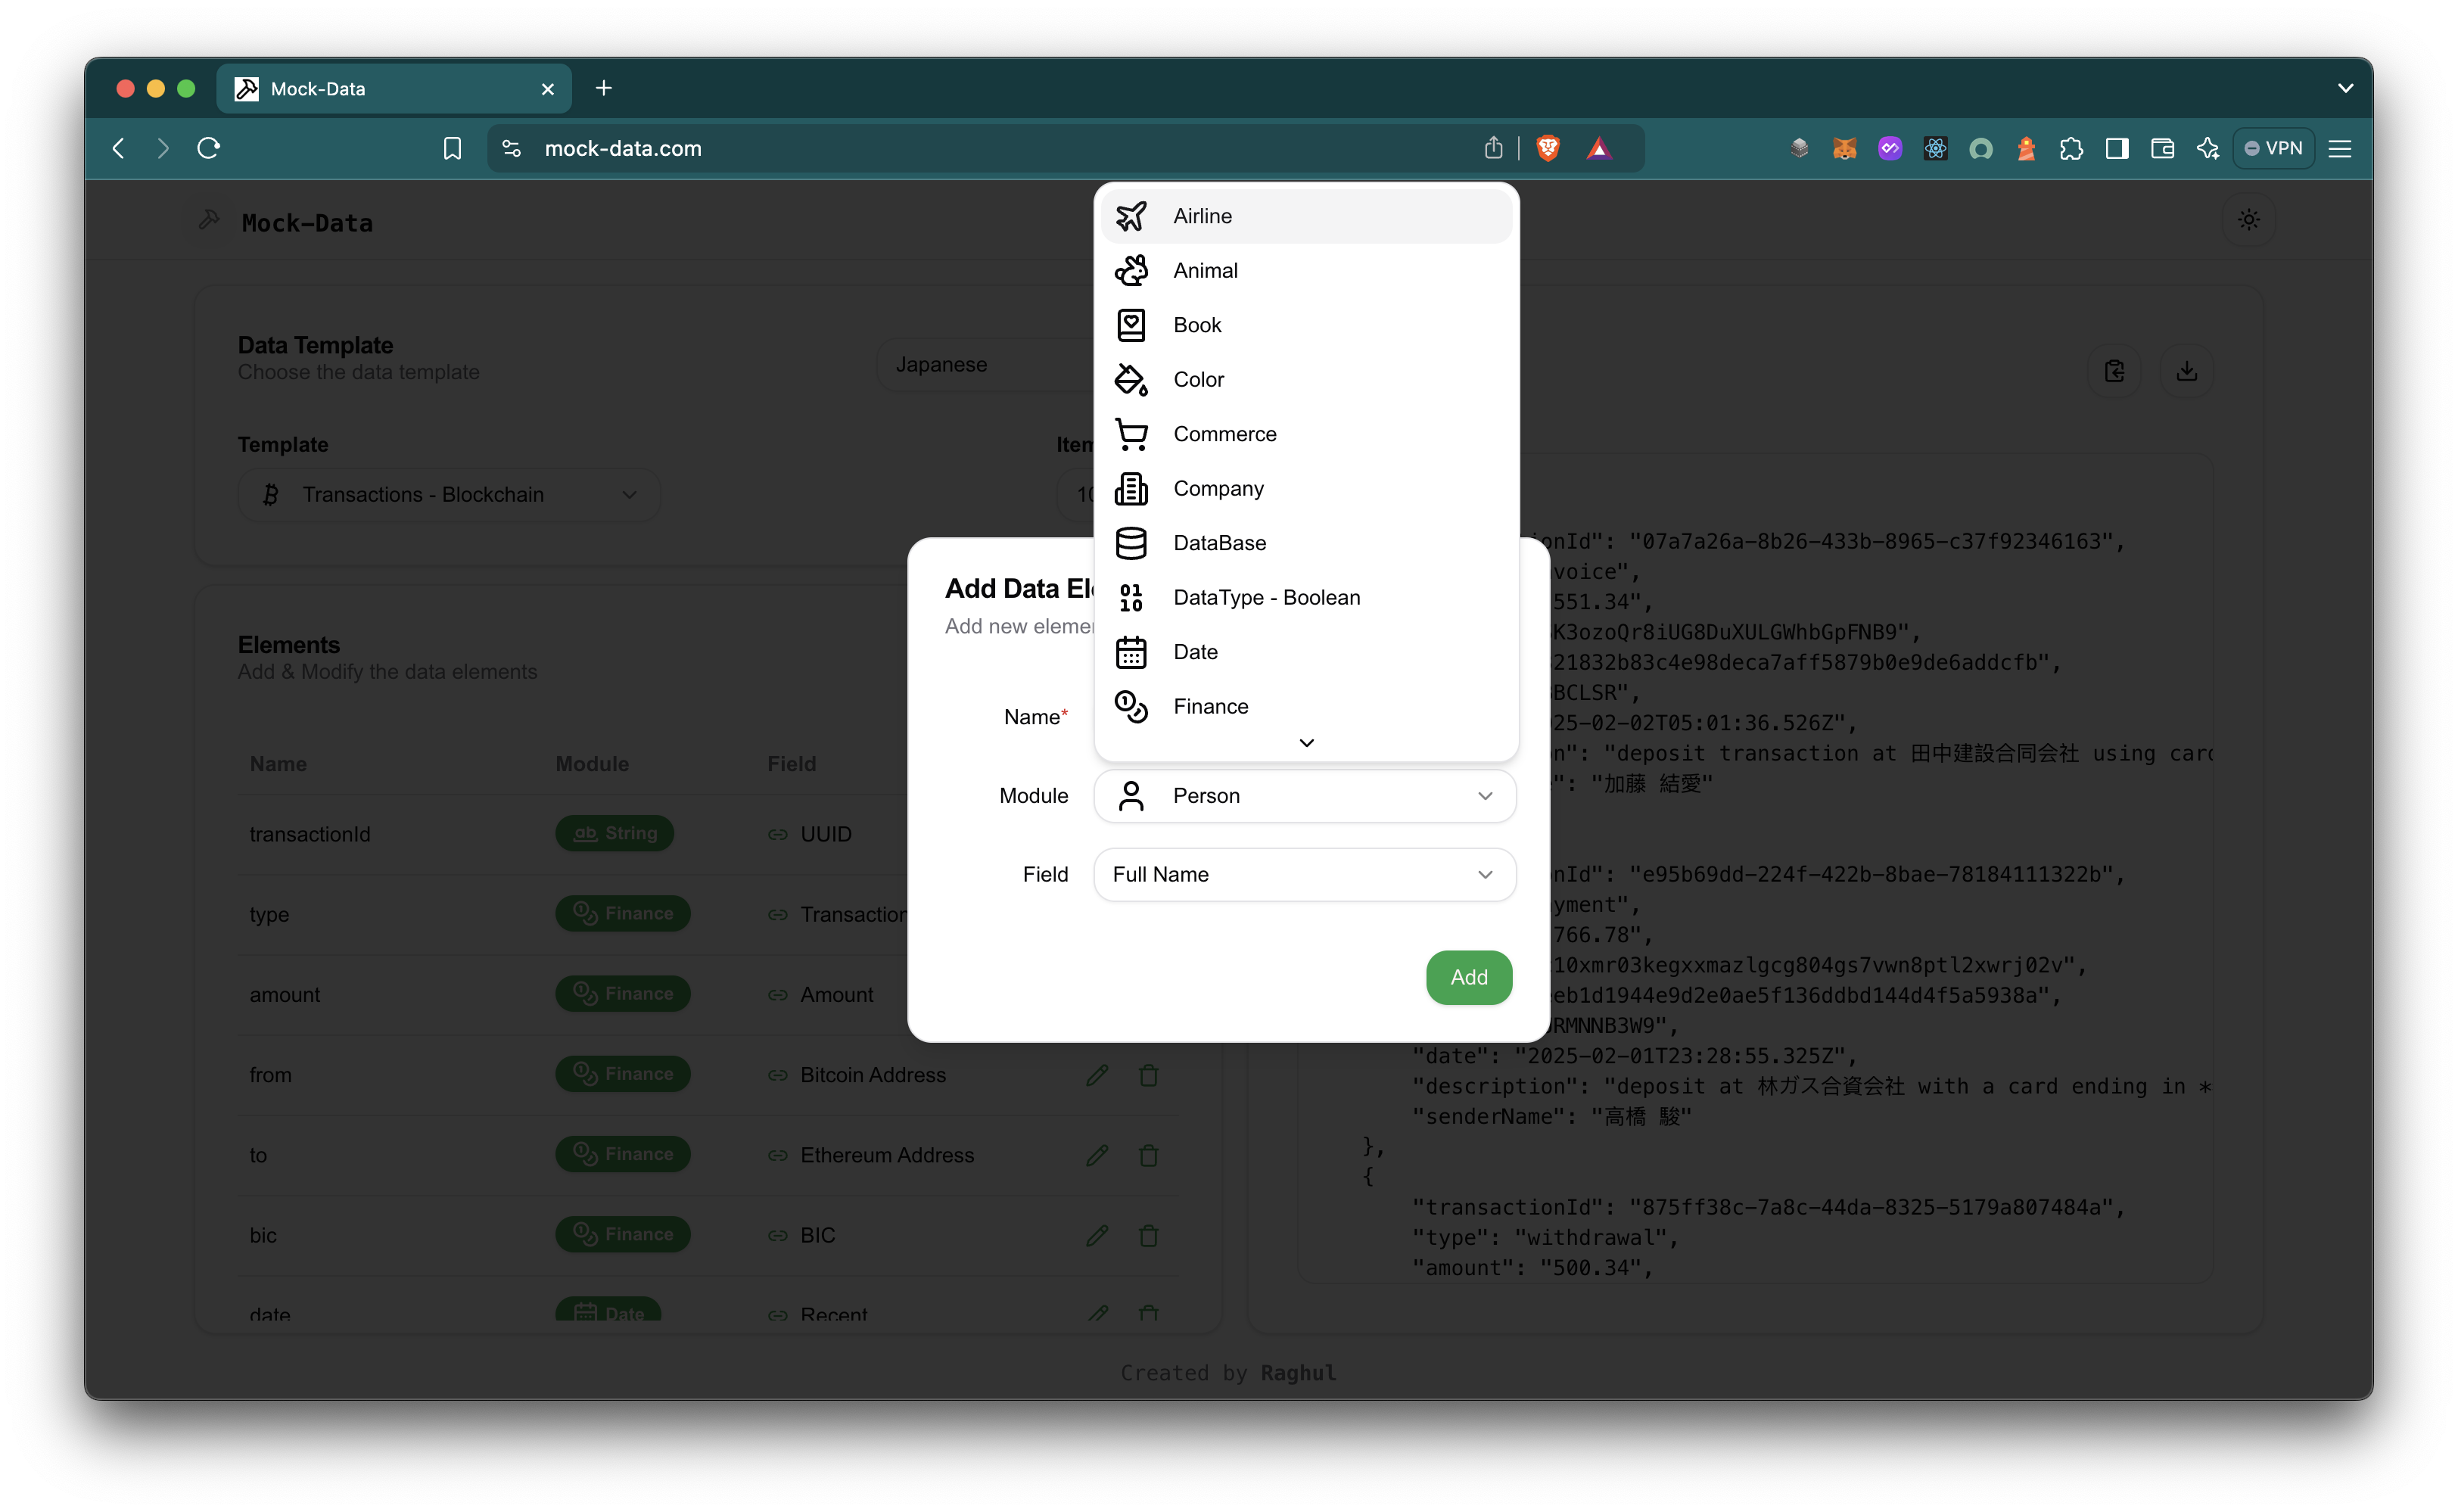Viewport: 2458px width, 1512px height.
Task: Open the Field dropdown showing Full Name
Action: pos(1305,875)
